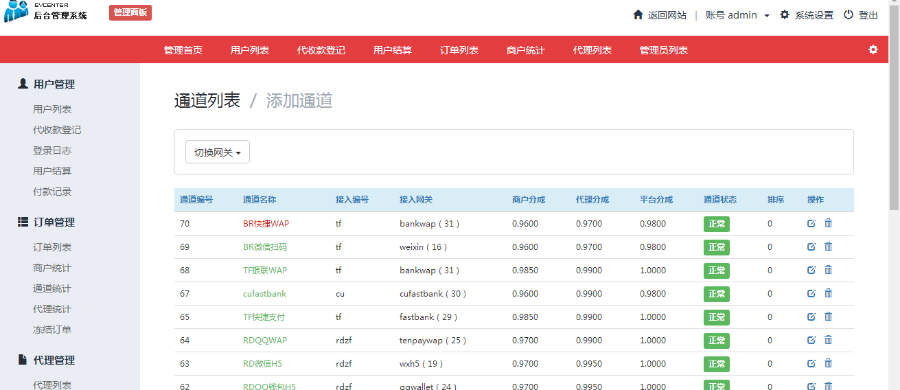
Task: Click 登出 to log out
Action: (861, 16)
